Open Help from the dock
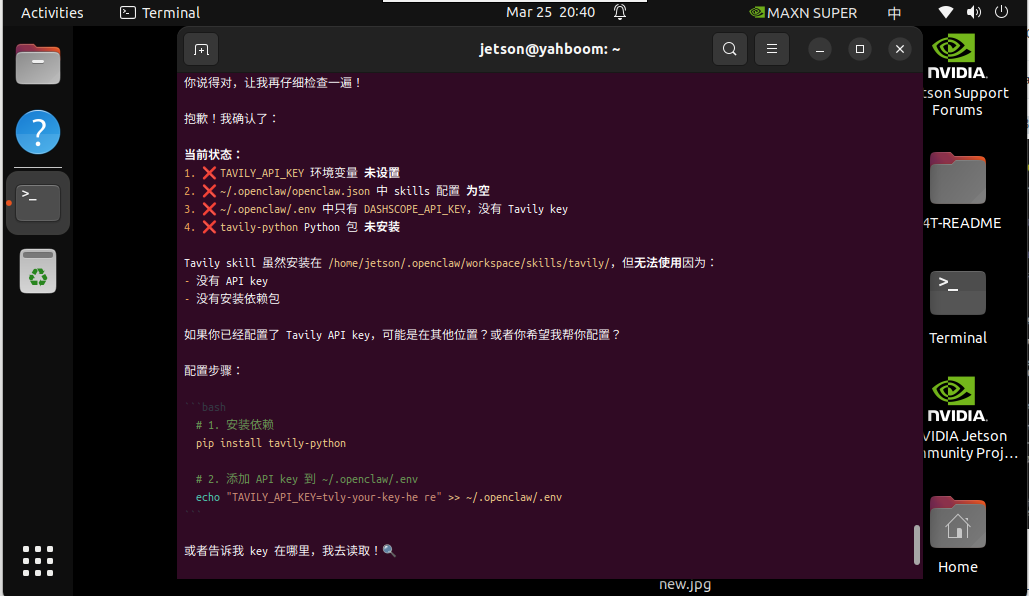Image resolution: width=1029 pixels, height=596 pixels. 38,132
